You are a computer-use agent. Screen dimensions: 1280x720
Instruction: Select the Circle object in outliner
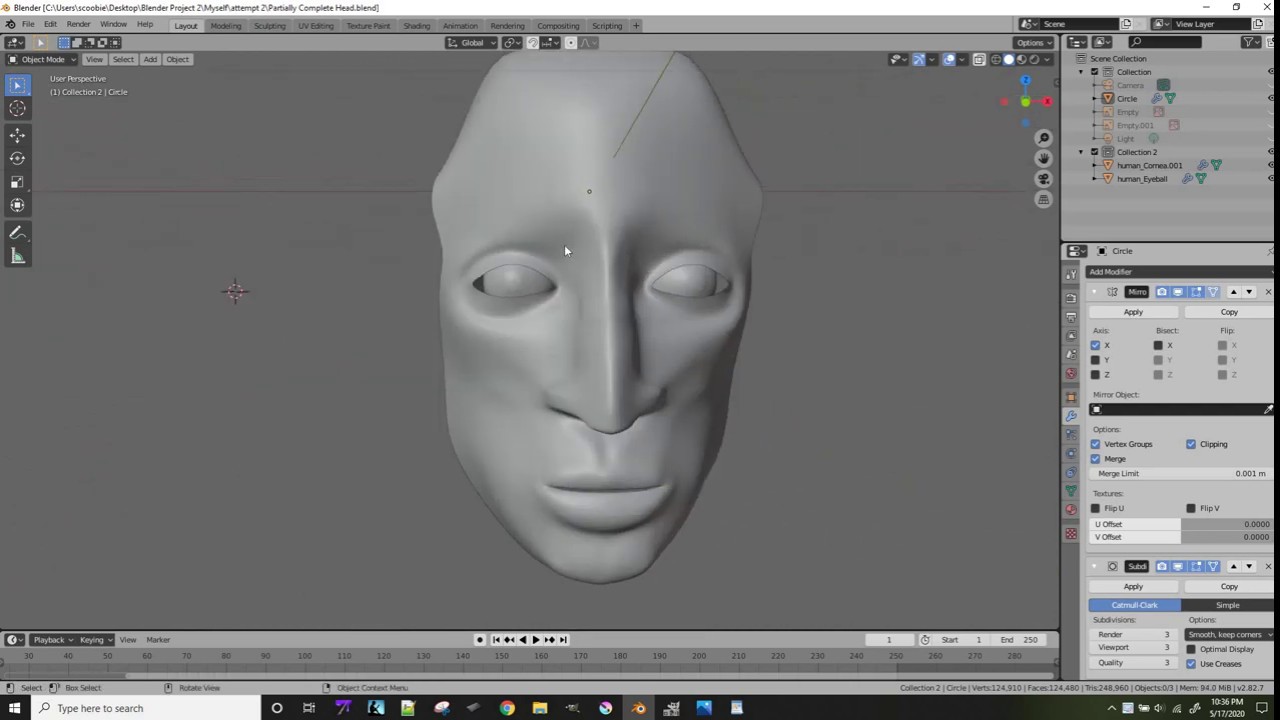tap(1127, 99)
